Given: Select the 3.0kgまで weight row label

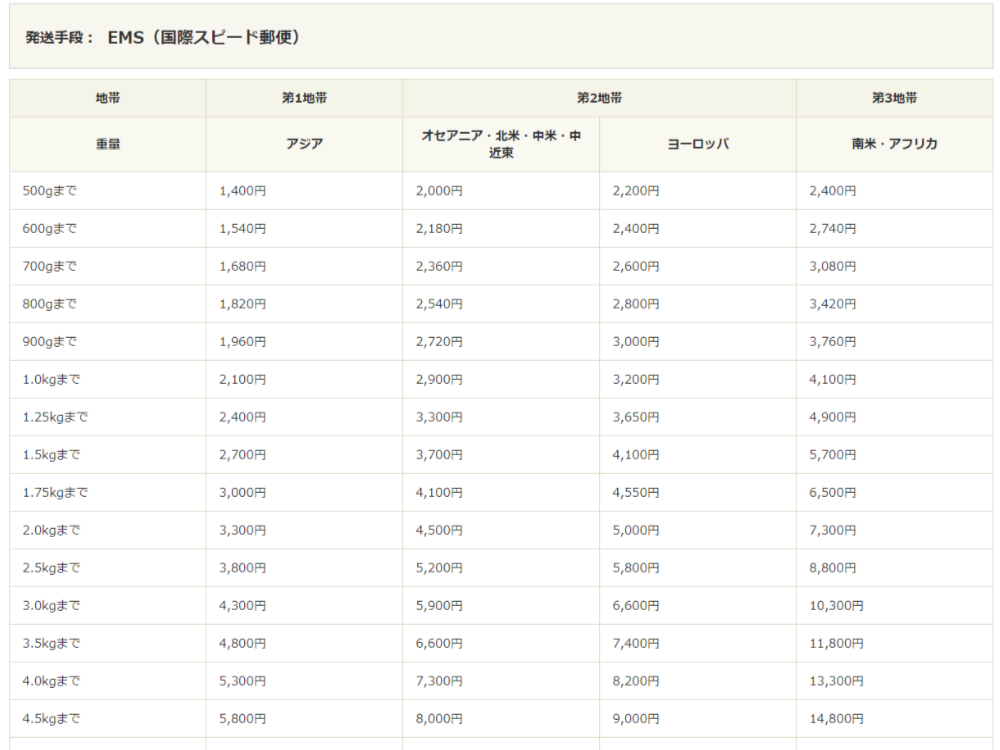Looking at the screenshot, I should coord(52,605).
